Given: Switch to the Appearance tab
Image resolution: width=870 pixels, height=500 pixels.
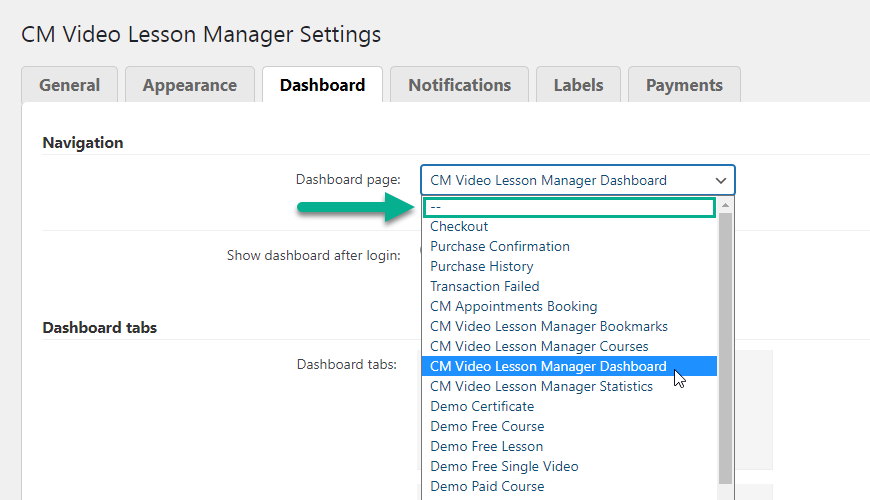Looking at the screenshot, I should point(190,85).
